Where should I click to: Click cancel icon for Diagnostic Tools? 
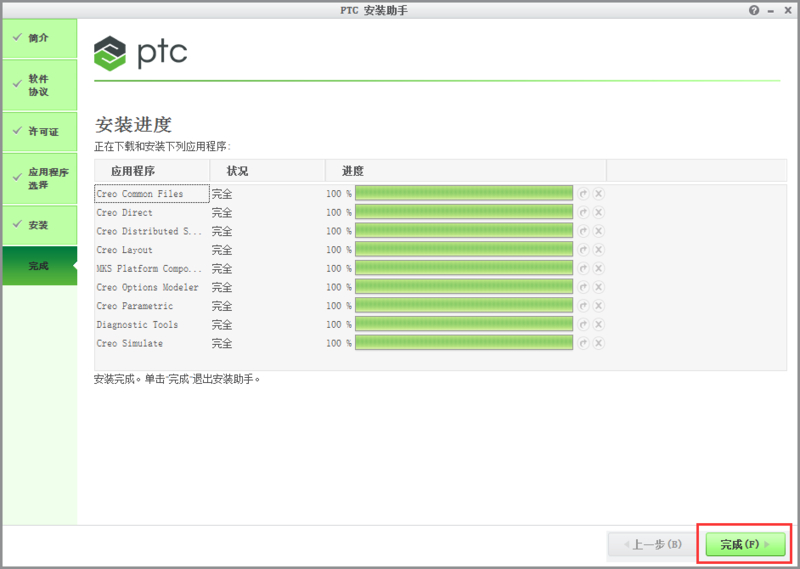pyautogui.click(x=598, y=325)
